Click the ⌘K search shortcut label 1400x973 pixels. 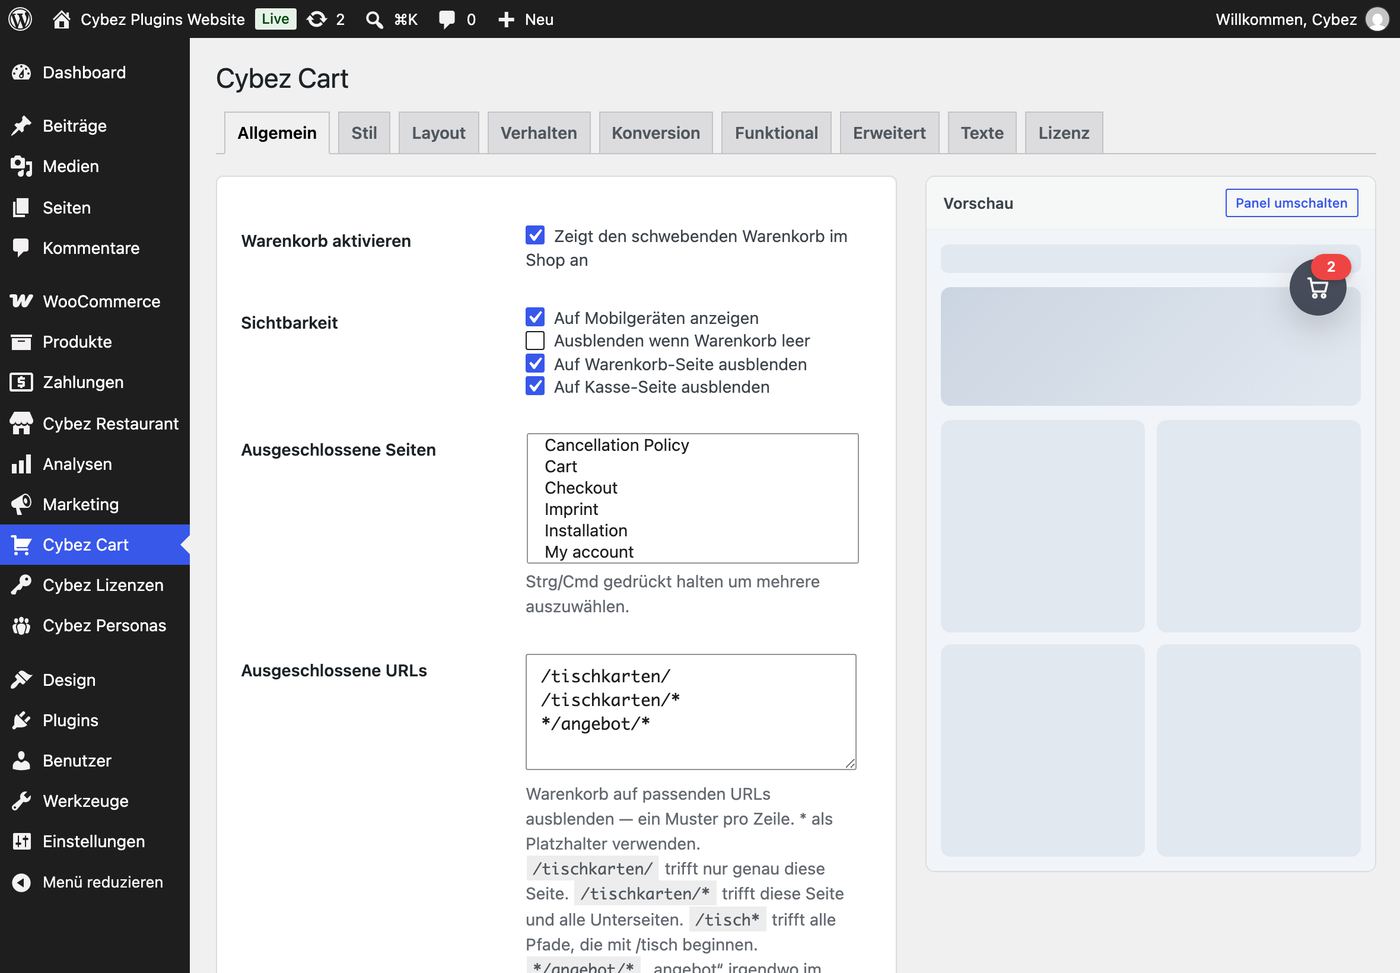tap(406, 19)
